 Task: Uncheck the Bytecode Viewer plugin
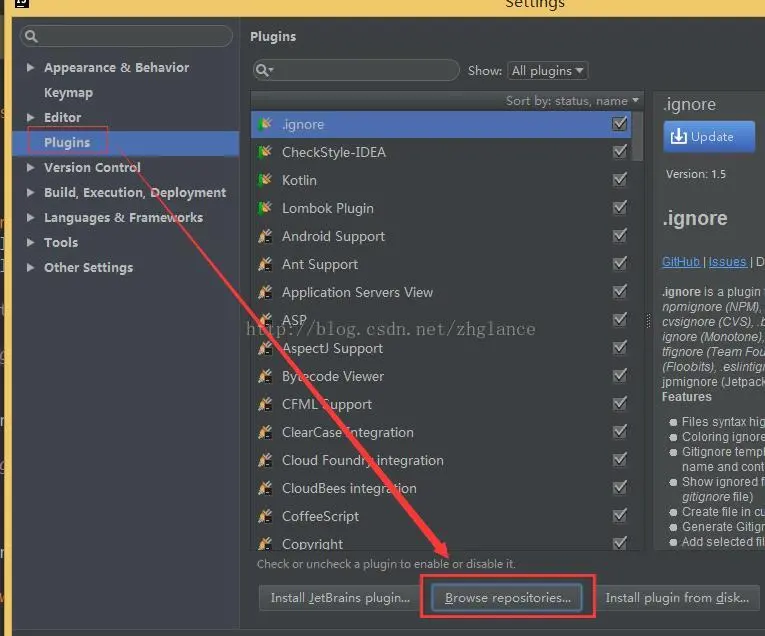(x=620, y=376)
